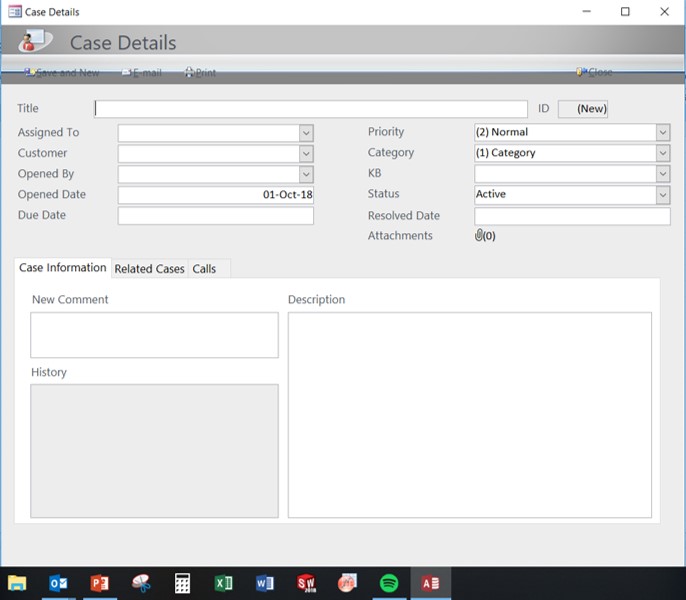Click the Print toolbar button
Image resolution: width=686 pixels, height=600 pixels.
[200, 73]
